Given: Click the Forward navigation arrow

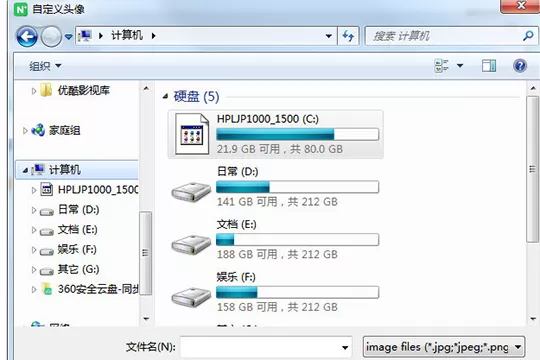Looking at the screenshot, I should coord(51,36).
